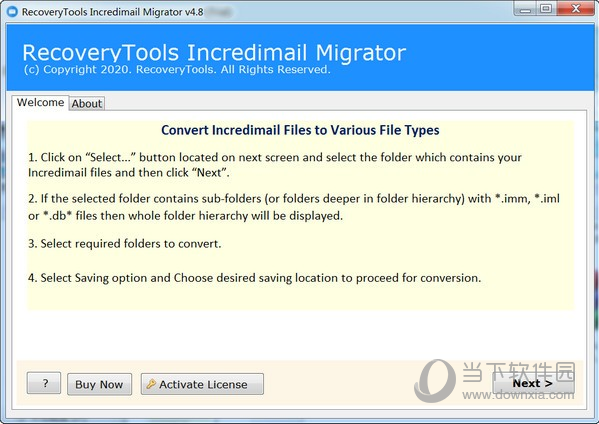Viewport: 599px width, 424px height.
Task: Minimize the Incredimail Migrator window
Action: pyautogui.click(x=526, y=9)
